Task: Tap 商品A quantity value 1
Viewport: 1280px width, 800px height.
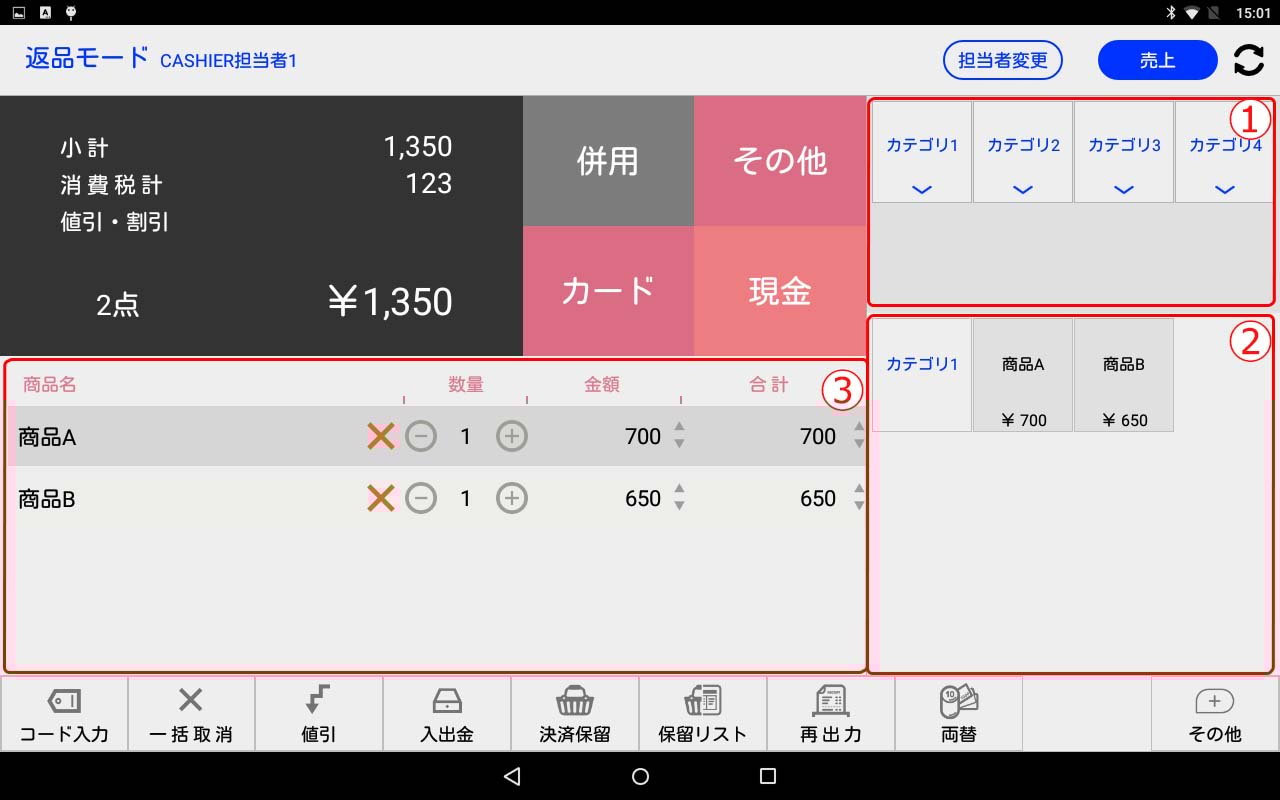Action: (465, 437)
